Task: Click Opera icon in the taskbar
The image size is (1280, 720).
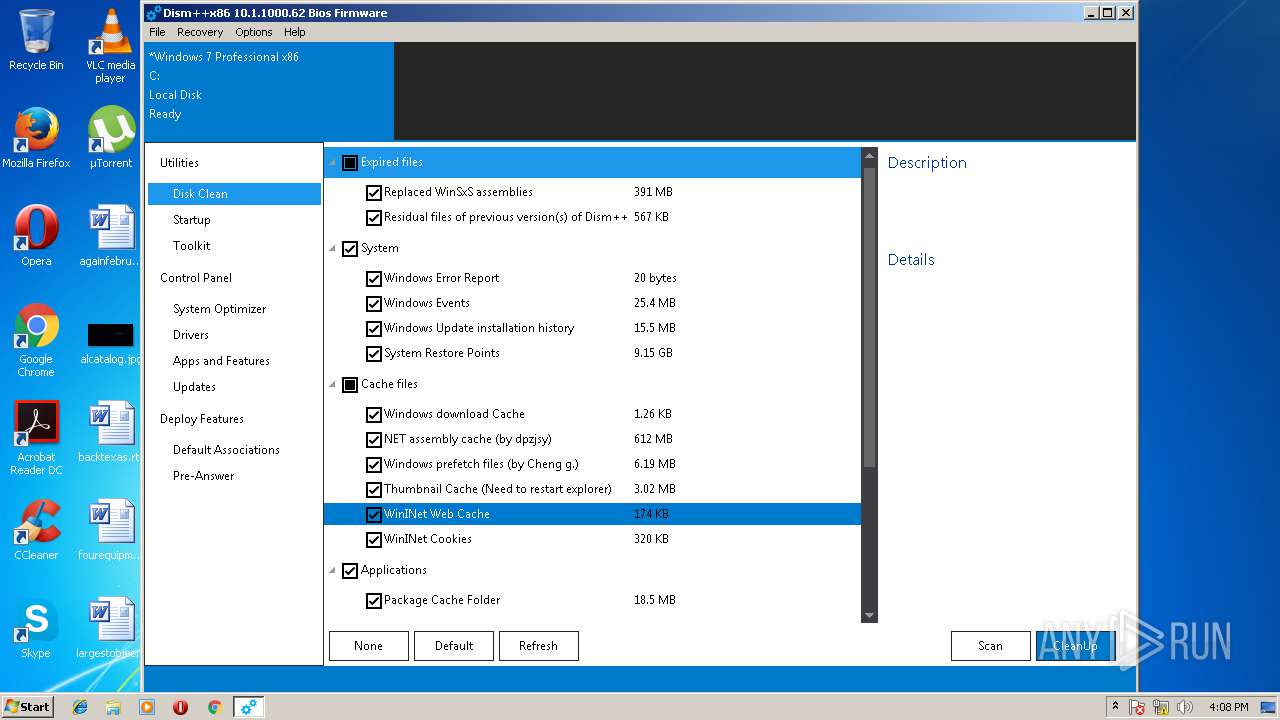Action: [x=181, y=707]
